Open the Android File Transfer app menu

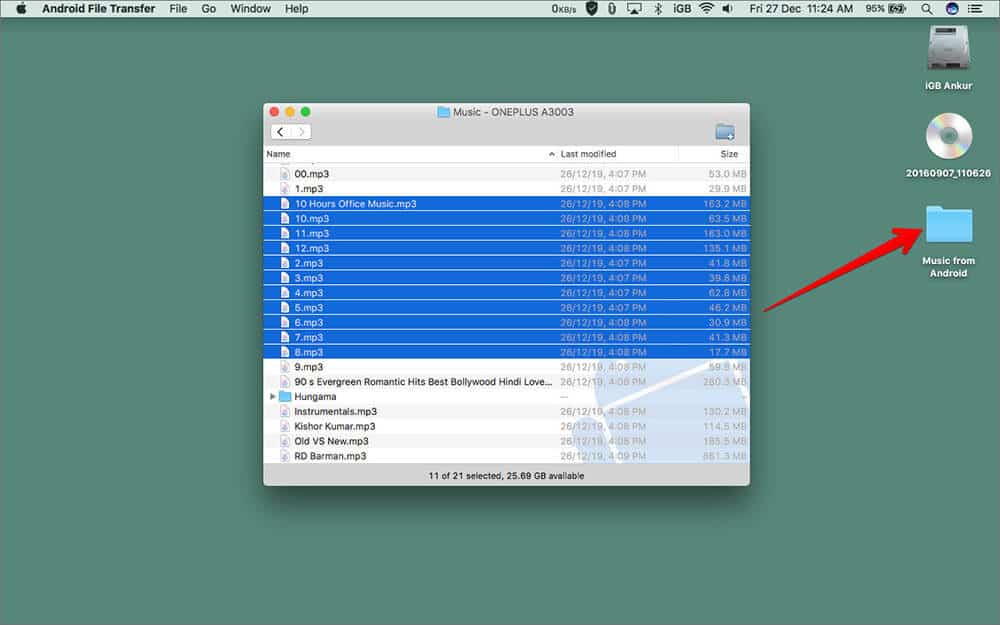(98, 8)
